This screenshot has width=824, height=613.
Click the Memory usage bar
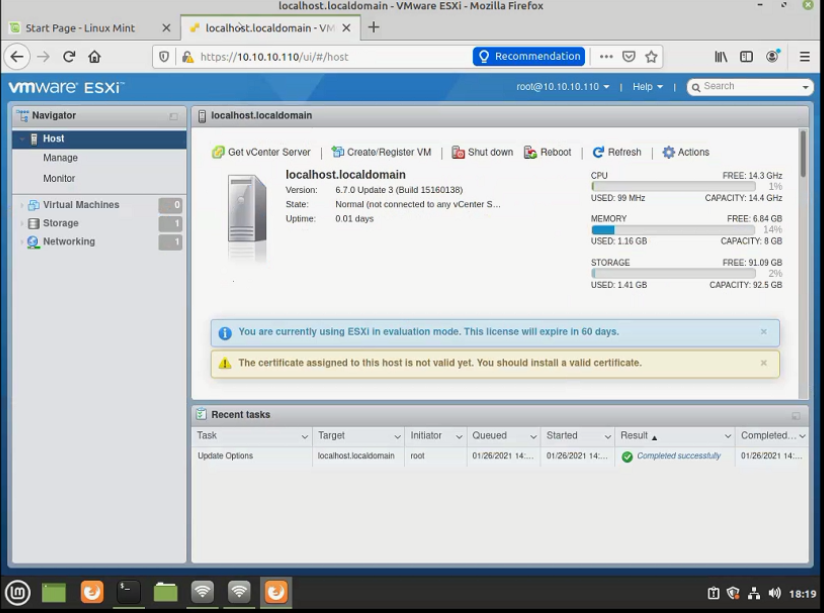pyautogui.click(x=673, y=230)
